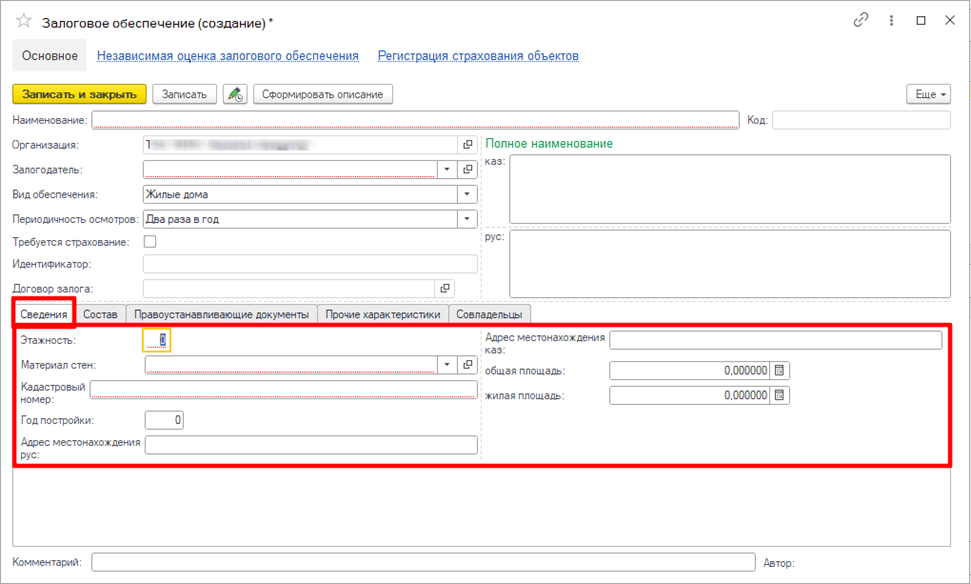
Task: Open Организация field's open-record icon
Action: [x=468, y=145]
